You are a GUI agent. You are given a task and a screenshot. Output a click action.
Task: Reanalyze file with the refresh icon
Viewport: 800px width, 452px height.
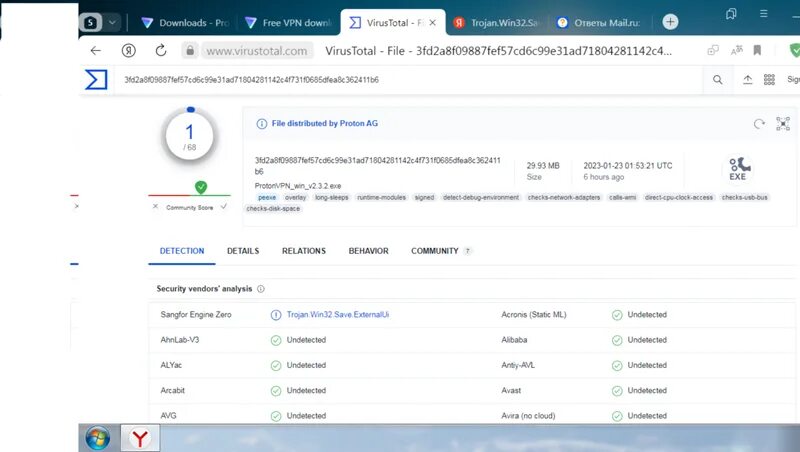(759, 123)
